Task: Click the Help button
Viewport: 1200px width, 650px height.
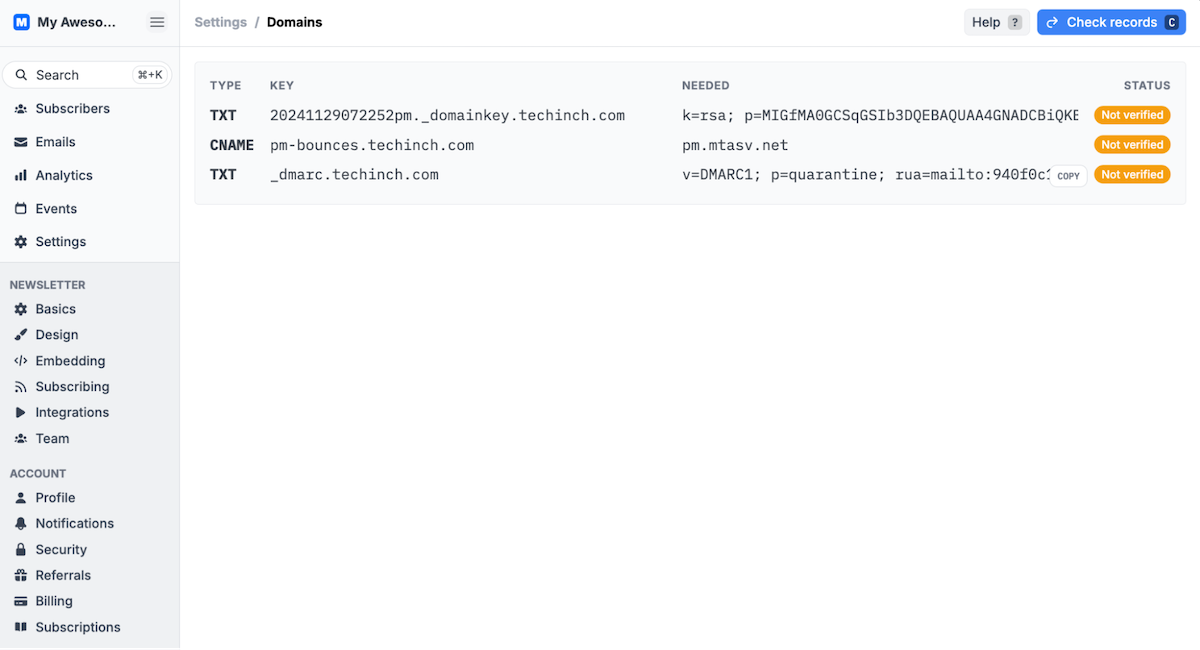Action: (996, 22)
